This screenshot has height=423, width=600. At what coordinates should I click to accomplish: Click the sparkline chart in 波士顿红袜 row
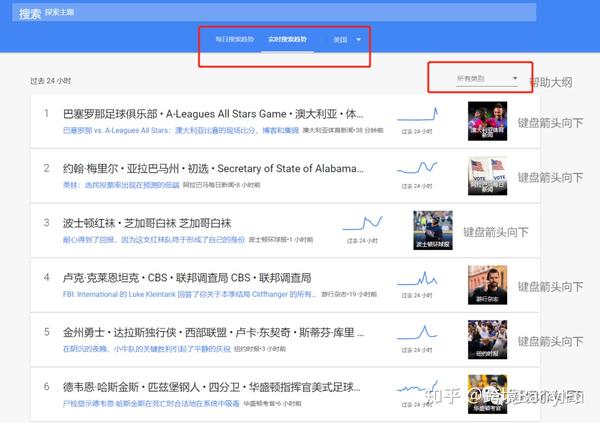coord(362,223)
